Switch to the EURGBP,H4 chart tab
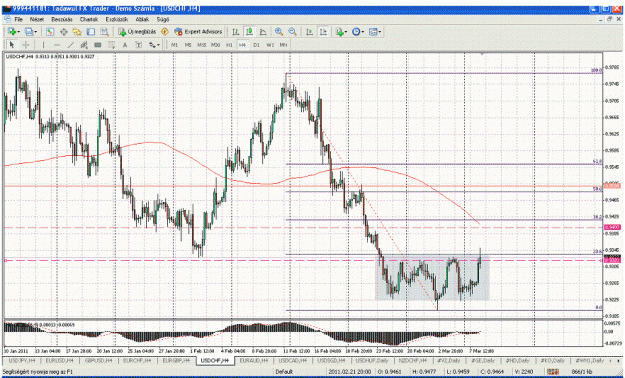 [x=176, y=360]
